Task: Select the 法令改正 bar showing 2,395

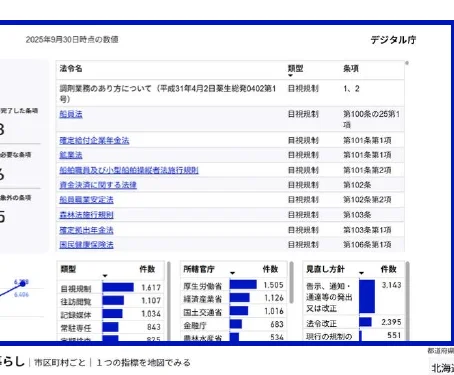Action: (x=365, y=322)
